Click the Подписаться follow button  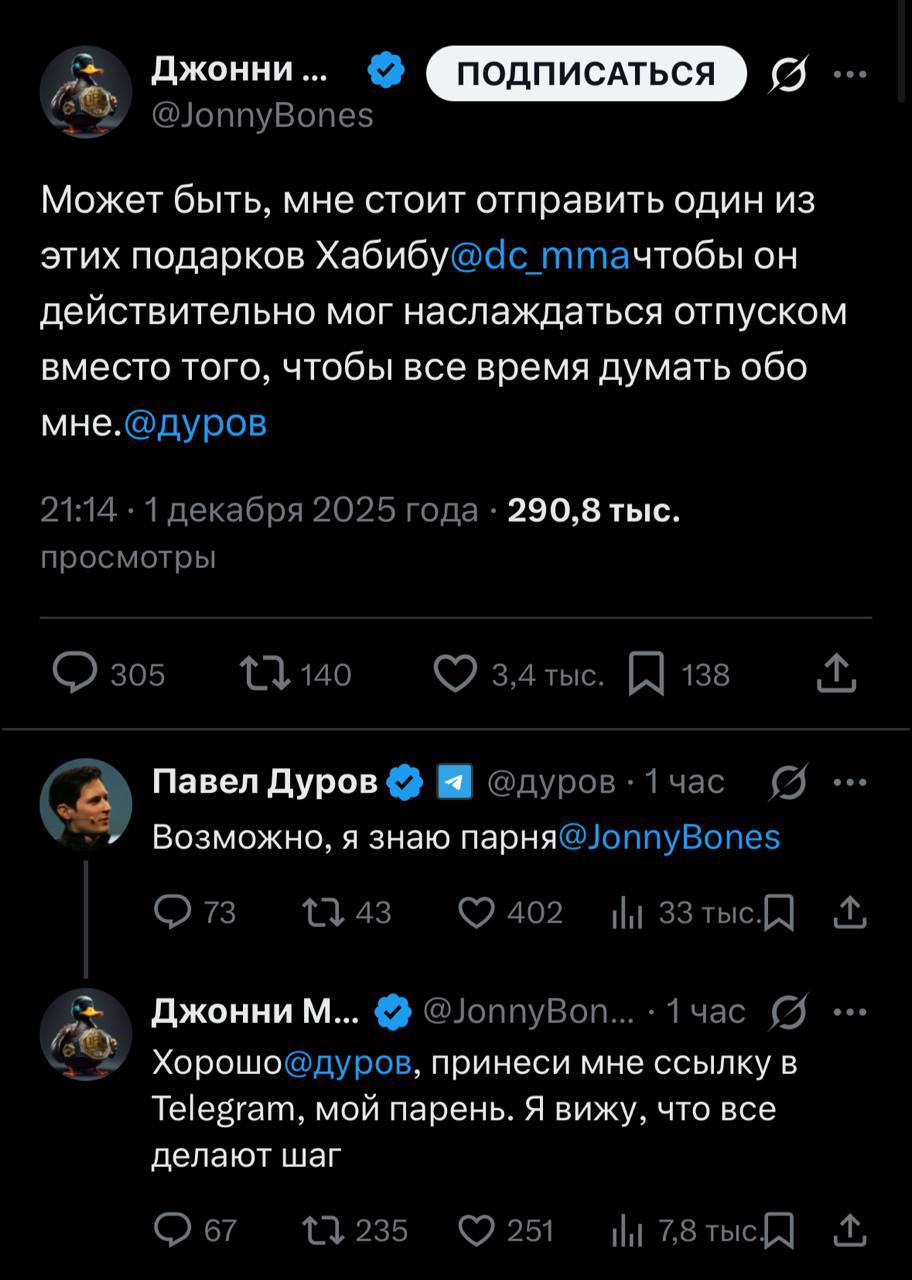pos(586,73)
